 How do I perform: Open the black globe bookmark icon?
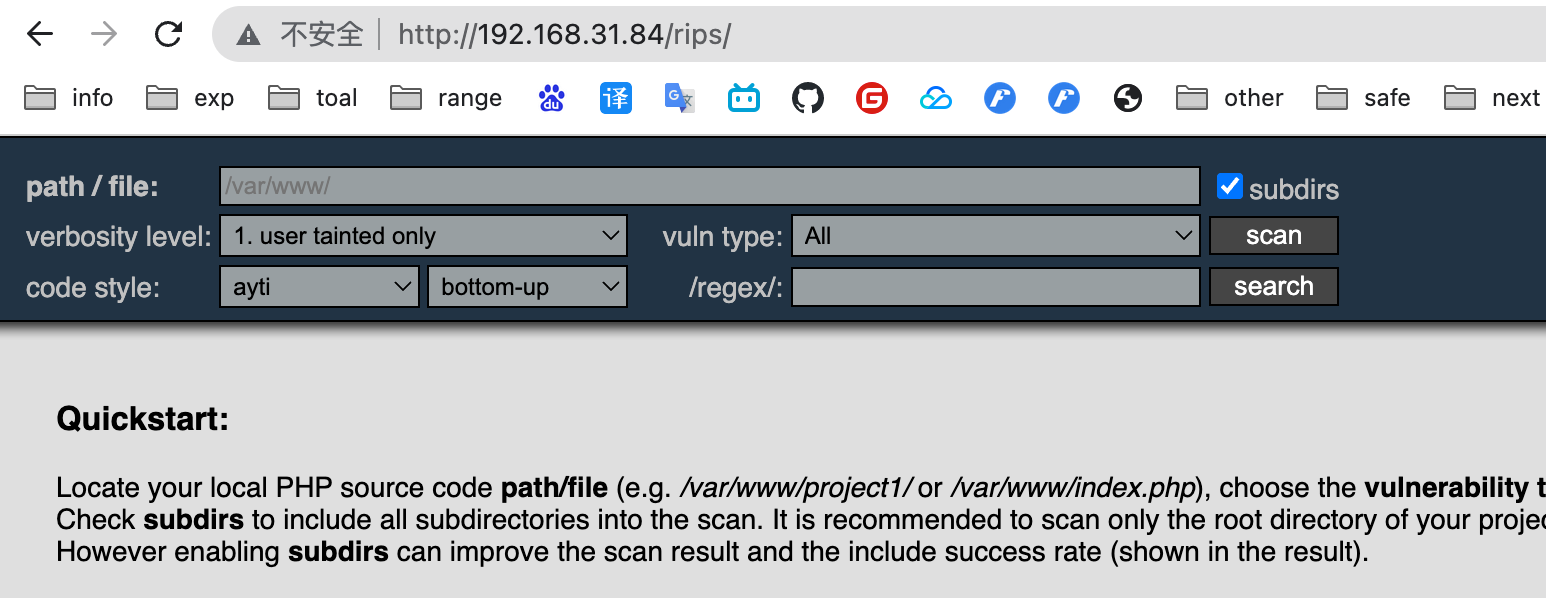click(x=1128, y=98)
